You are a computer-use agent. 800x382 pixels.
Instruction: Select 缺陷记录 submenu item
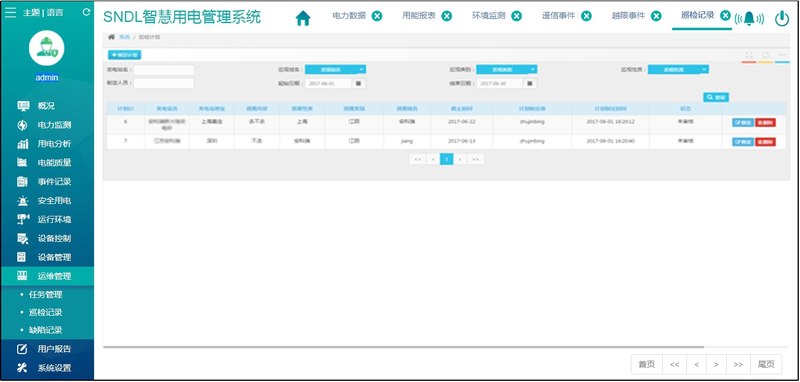(x=45, y=330)
